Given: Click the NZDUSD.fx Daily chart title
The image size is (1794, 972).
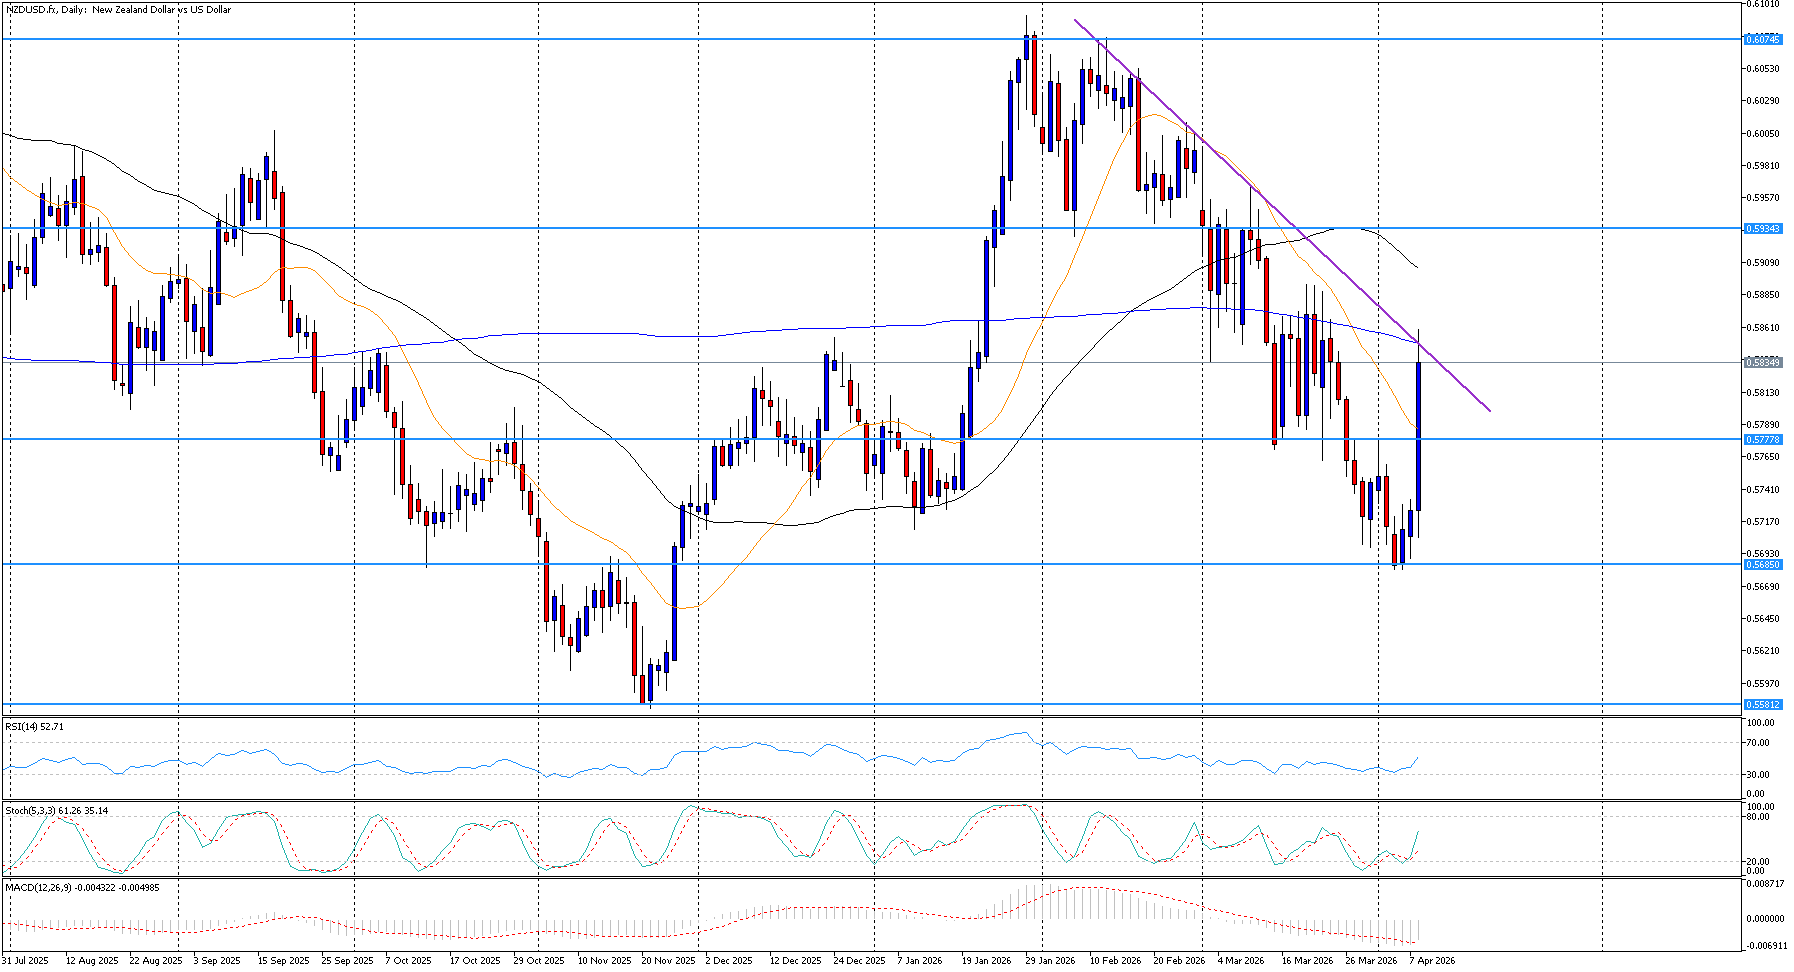Looking at the screenshot, I should click(x=118, y=10).
